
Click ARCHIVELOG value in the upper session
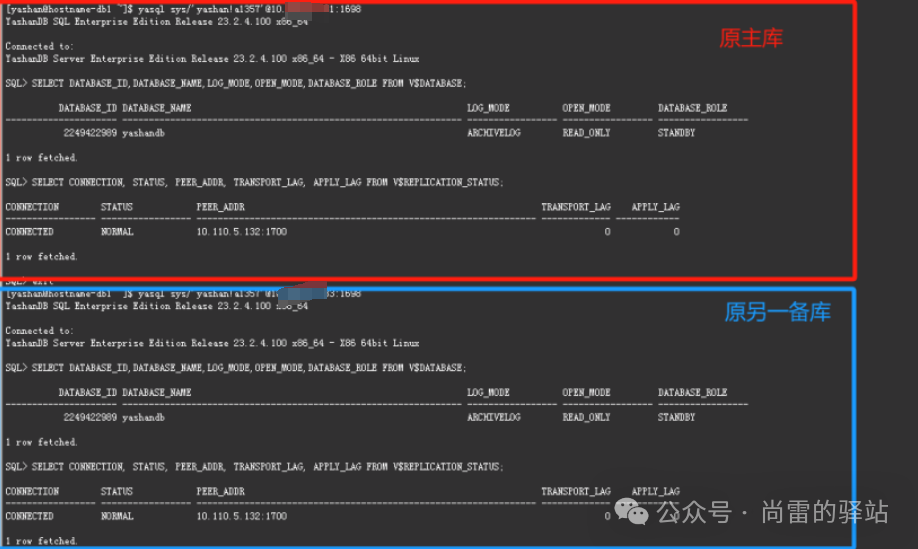tap(494, 133)
